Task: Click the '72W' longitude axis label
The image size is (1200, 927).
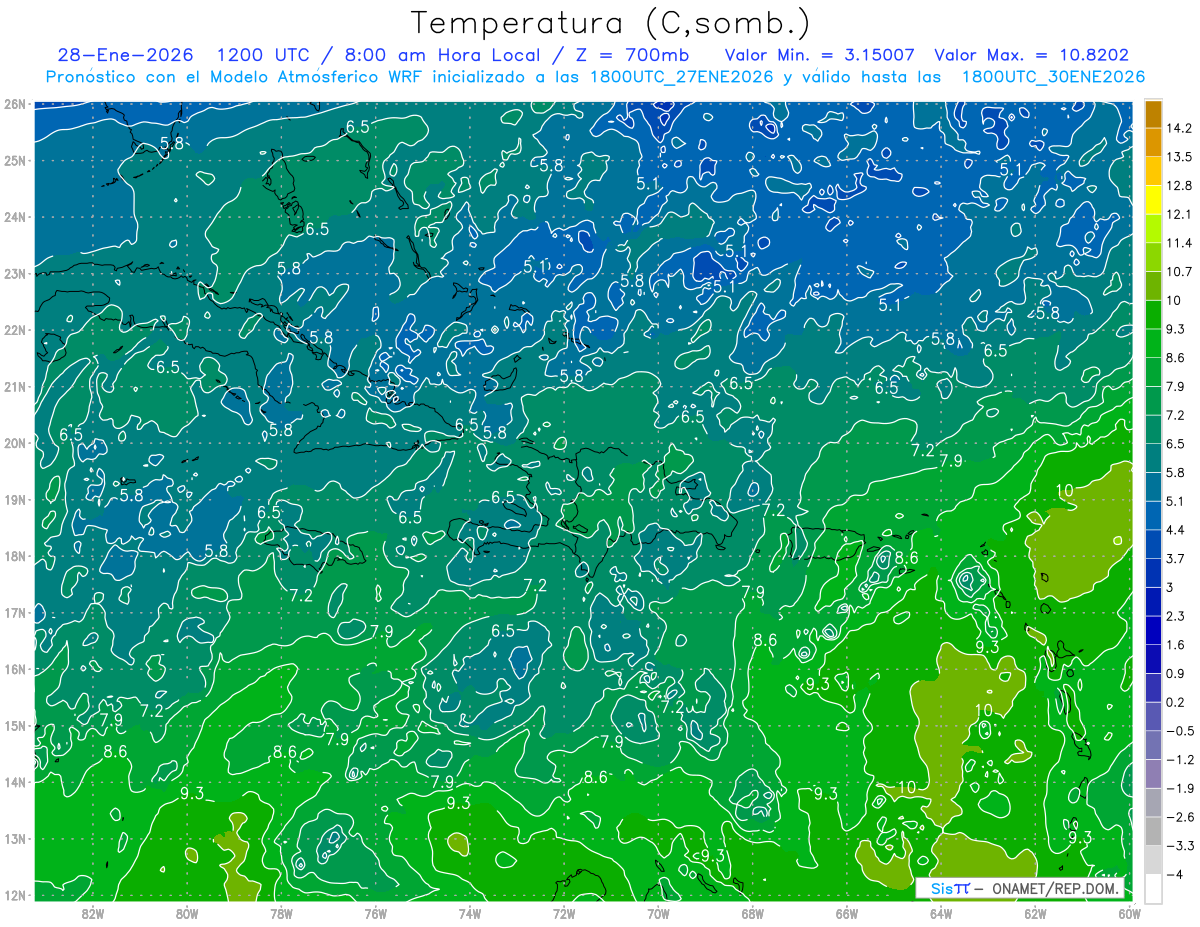Action: pyautogui.click(x=564, y=913)
